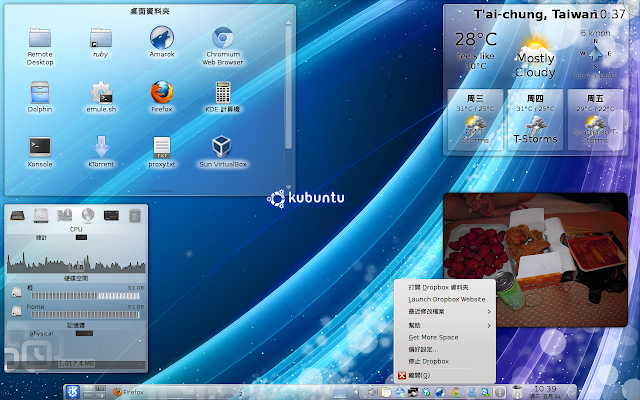This screenshot has height=400, width=640.
Task: Expand hidden system tray icons arrow
Action: pos(356,392)
